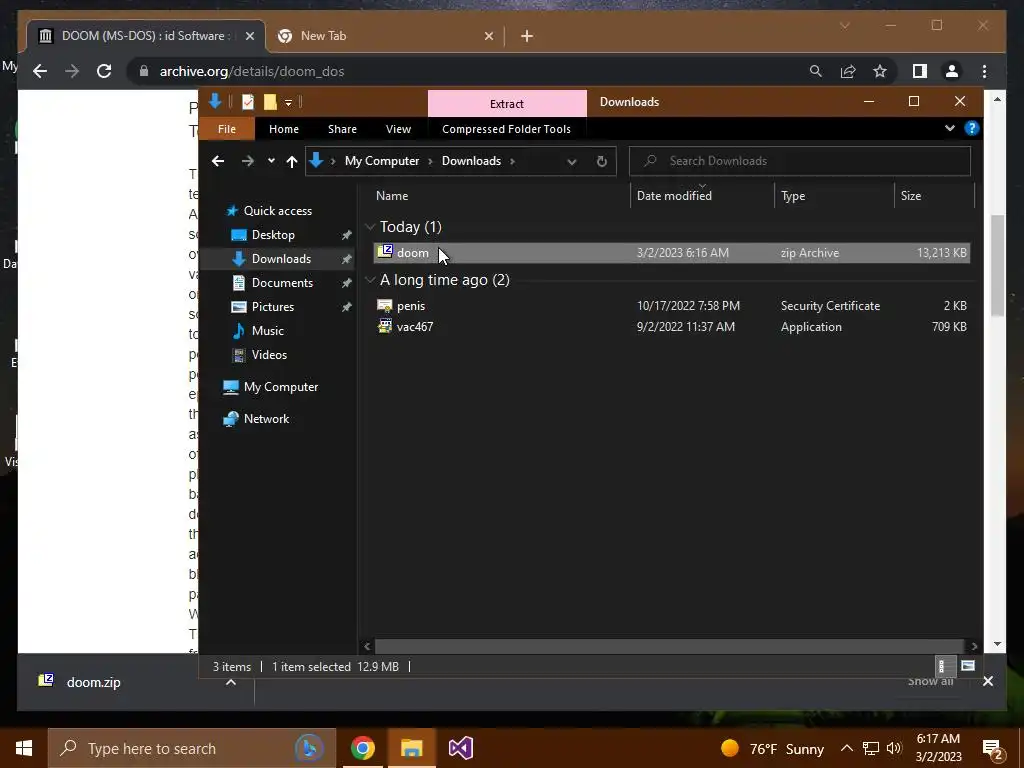Open doom.zip from Chrome's download bar
The width and height of the screenshot is (1024, 768).
pos(93,682)
